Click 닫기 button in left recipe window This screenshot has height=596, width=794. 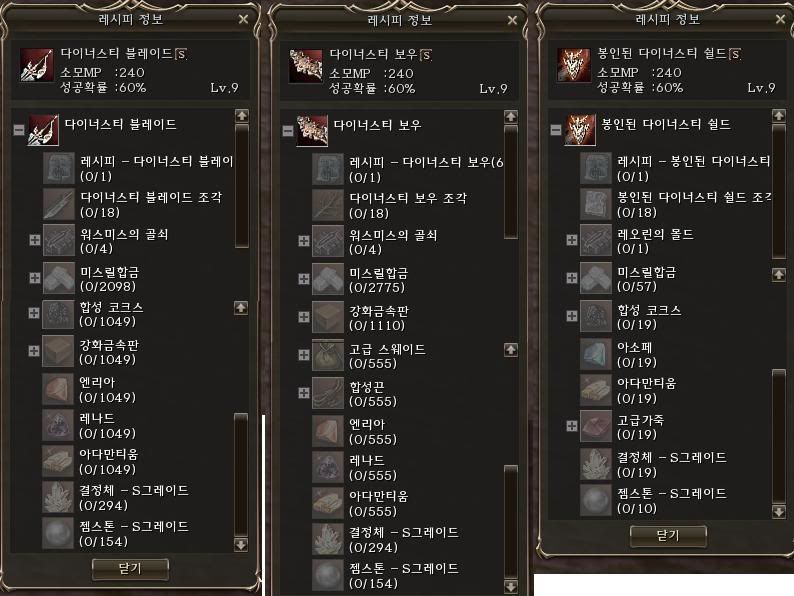click(x=130, y=569)
